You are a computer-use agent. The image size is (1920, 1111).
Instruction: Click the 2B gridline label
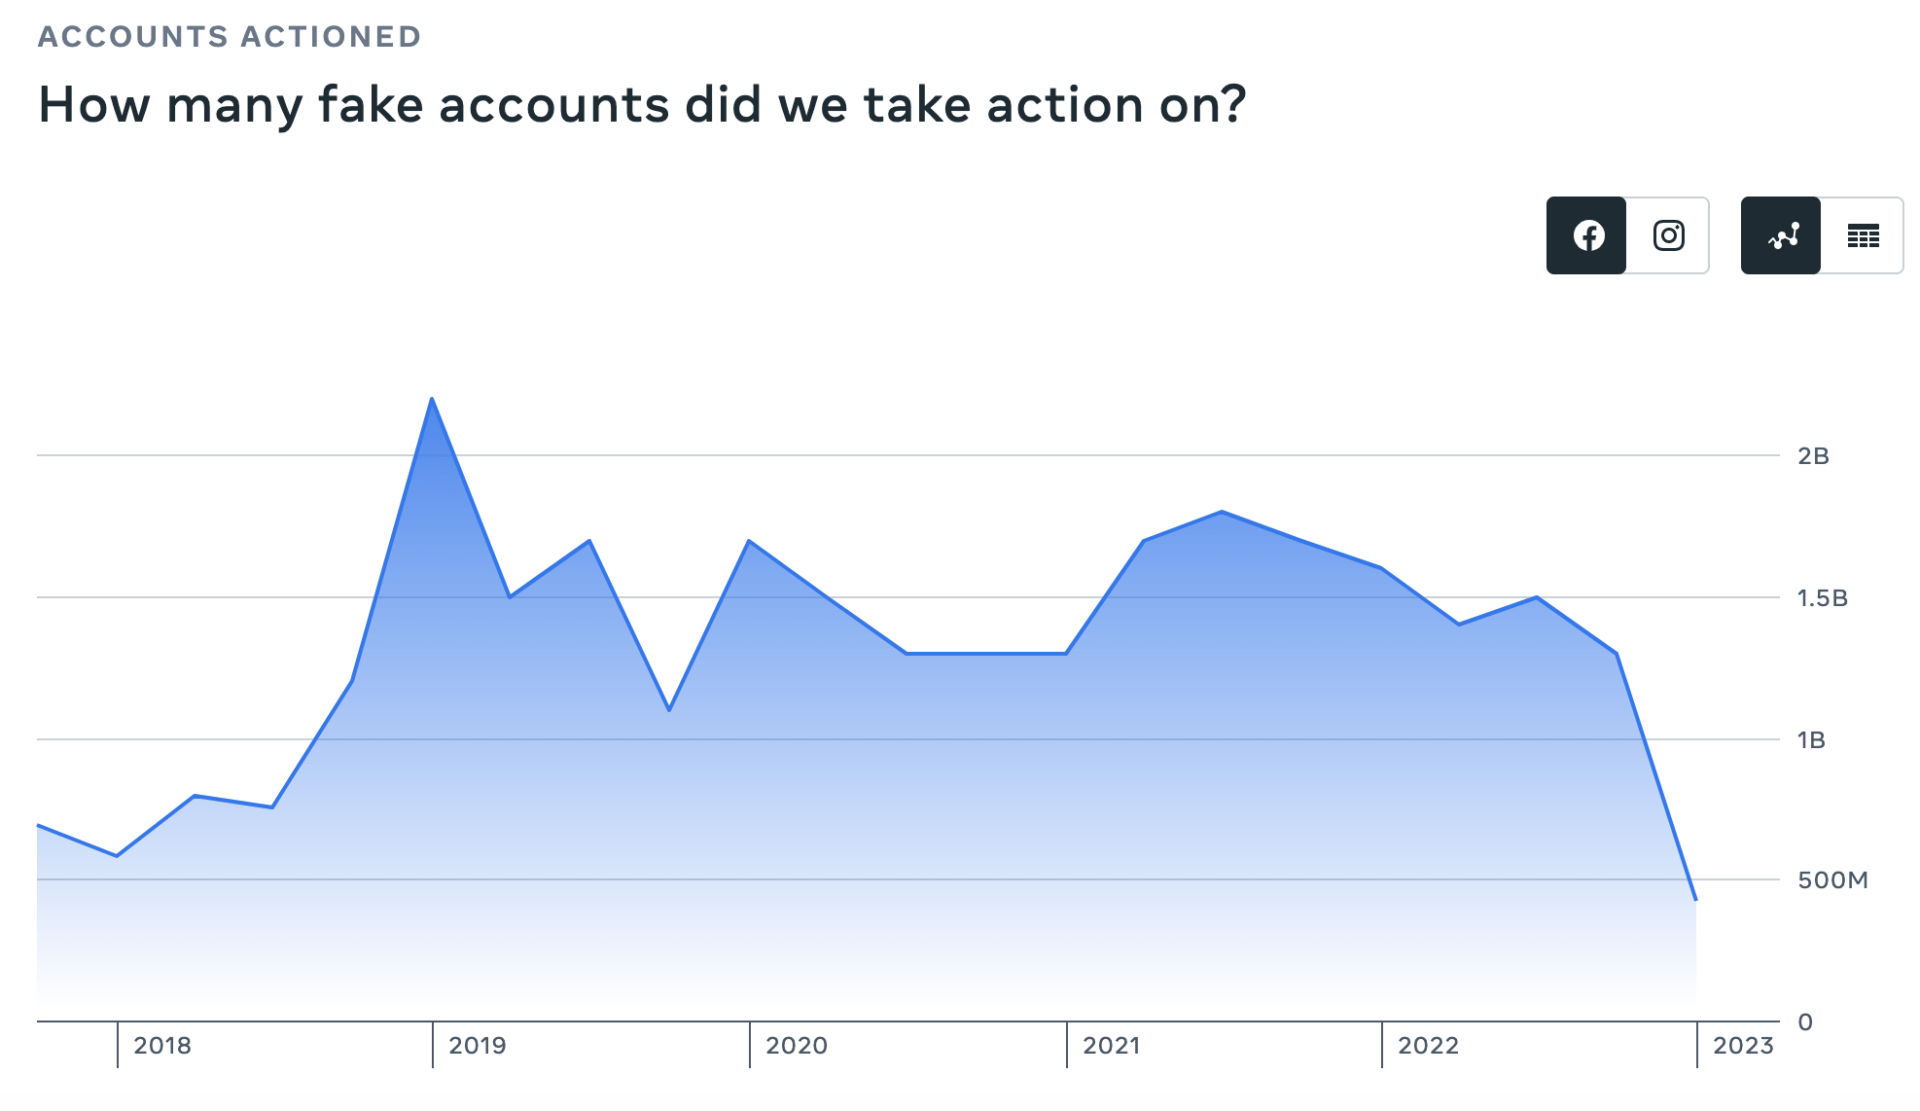(1814, 456)
